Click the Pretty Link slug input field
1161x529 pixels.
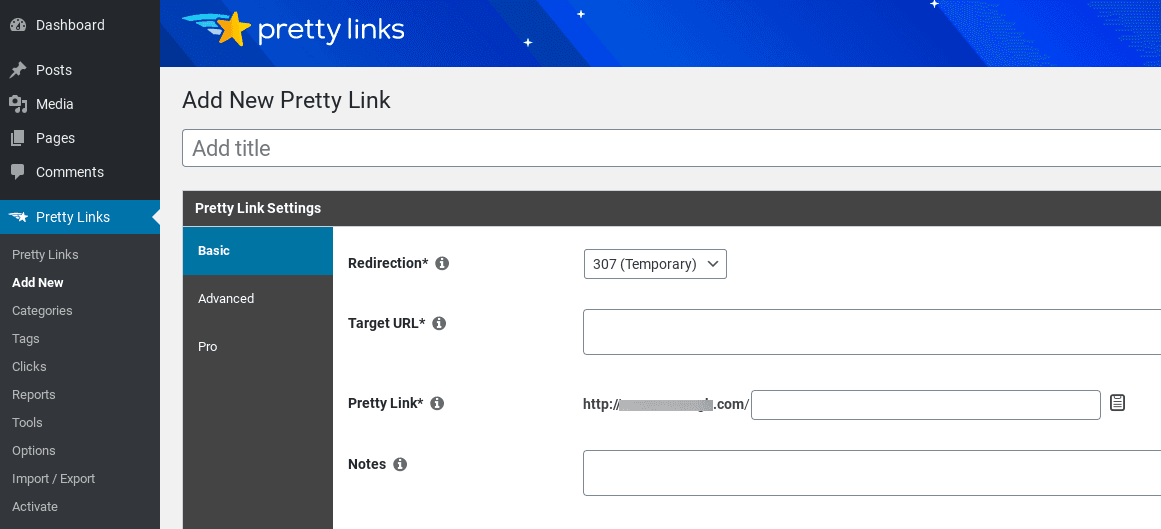[926, 405]
